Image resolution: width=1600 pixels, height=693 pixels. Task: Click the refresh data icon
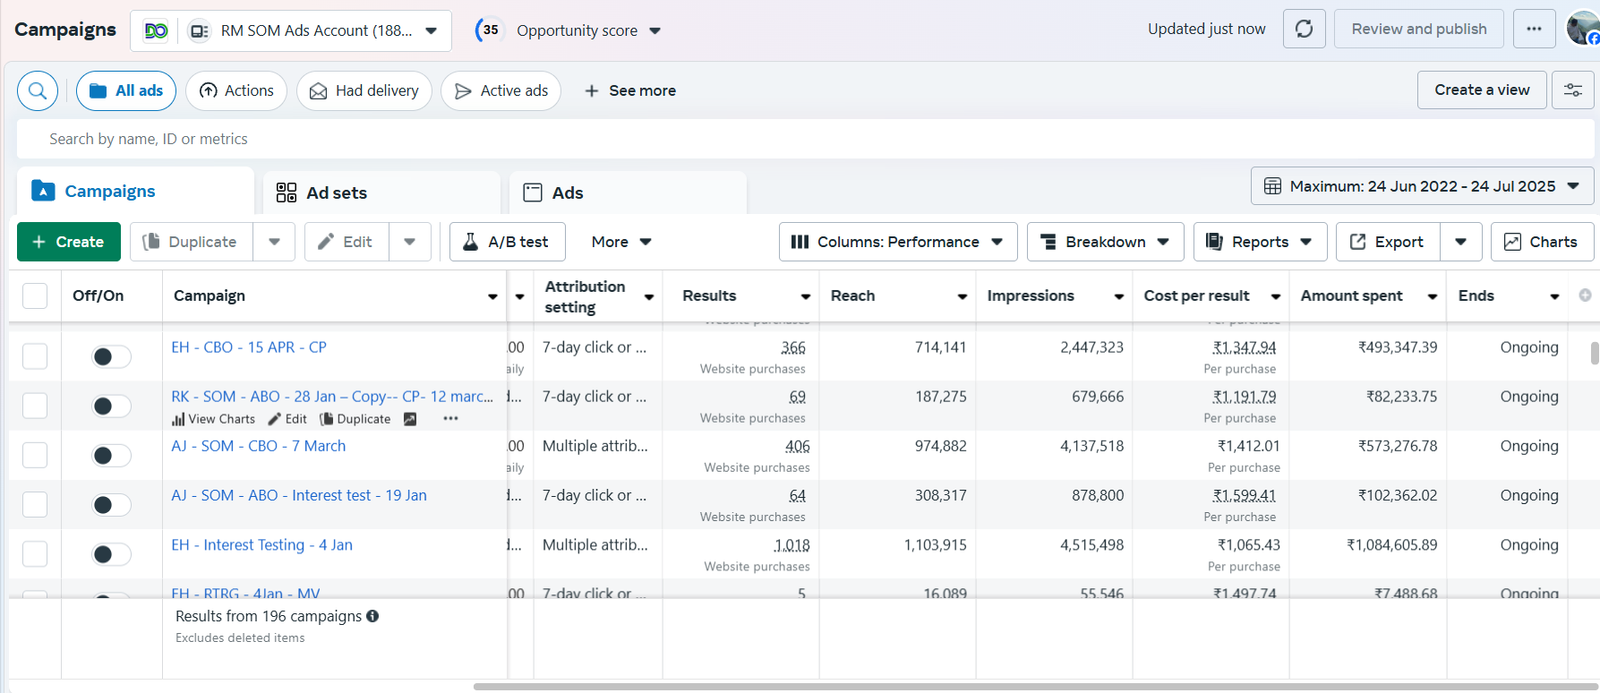[x=1304, y=29]
